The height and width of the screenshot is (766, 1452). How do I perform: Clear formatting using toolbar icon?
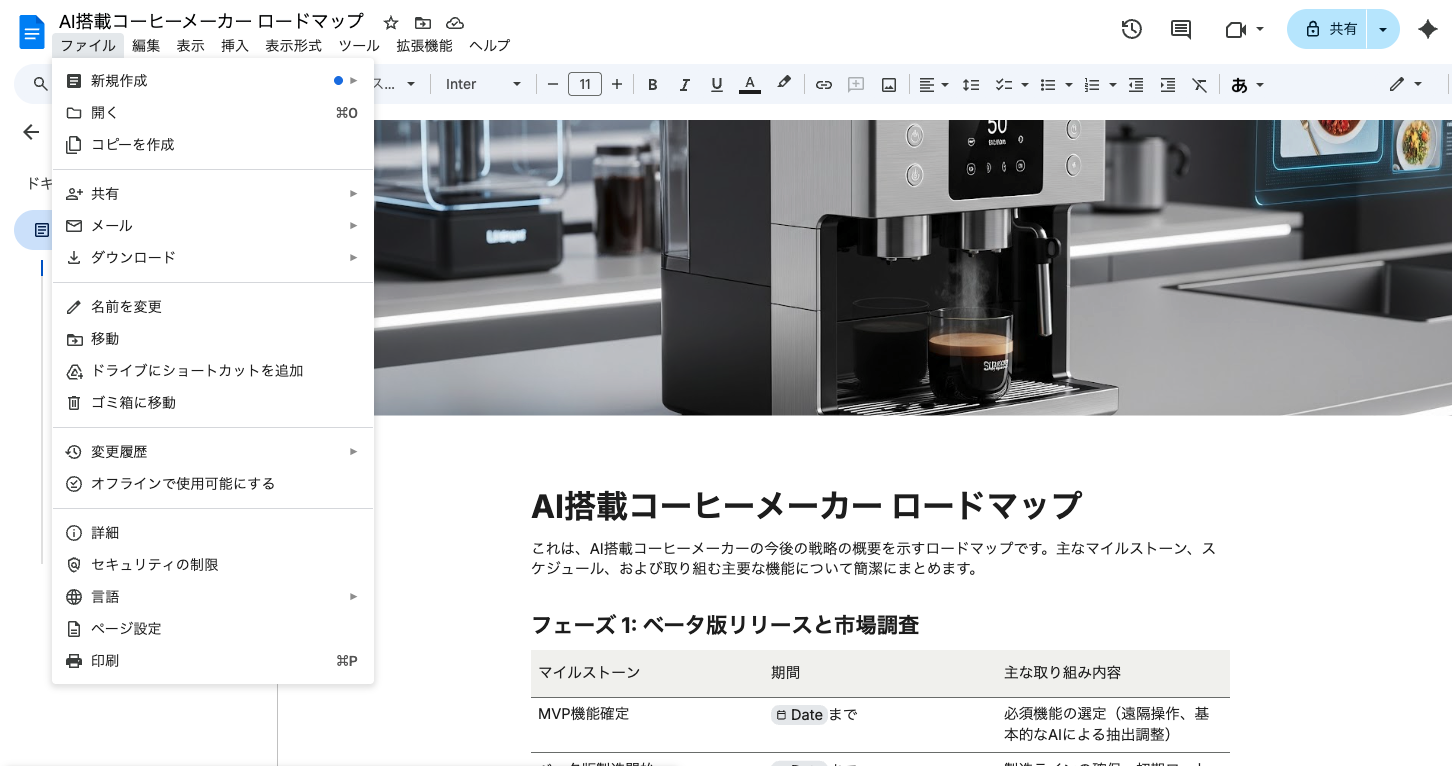[1199, 84]
